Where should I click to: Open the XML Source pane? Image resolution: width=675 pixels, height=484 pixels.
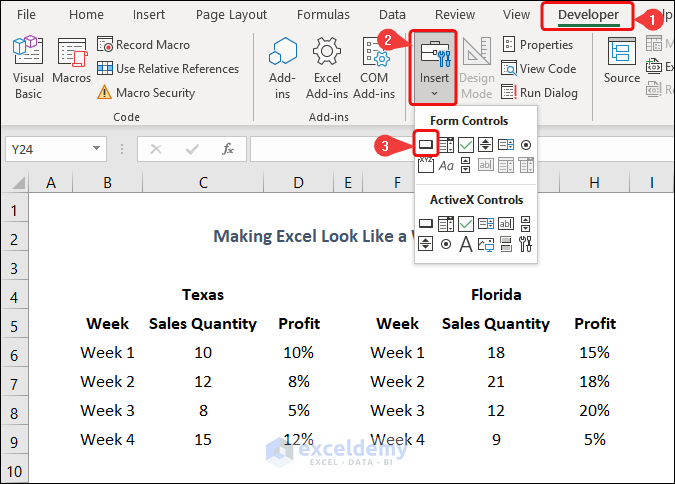pyautogui.click(x=622, y=60)
